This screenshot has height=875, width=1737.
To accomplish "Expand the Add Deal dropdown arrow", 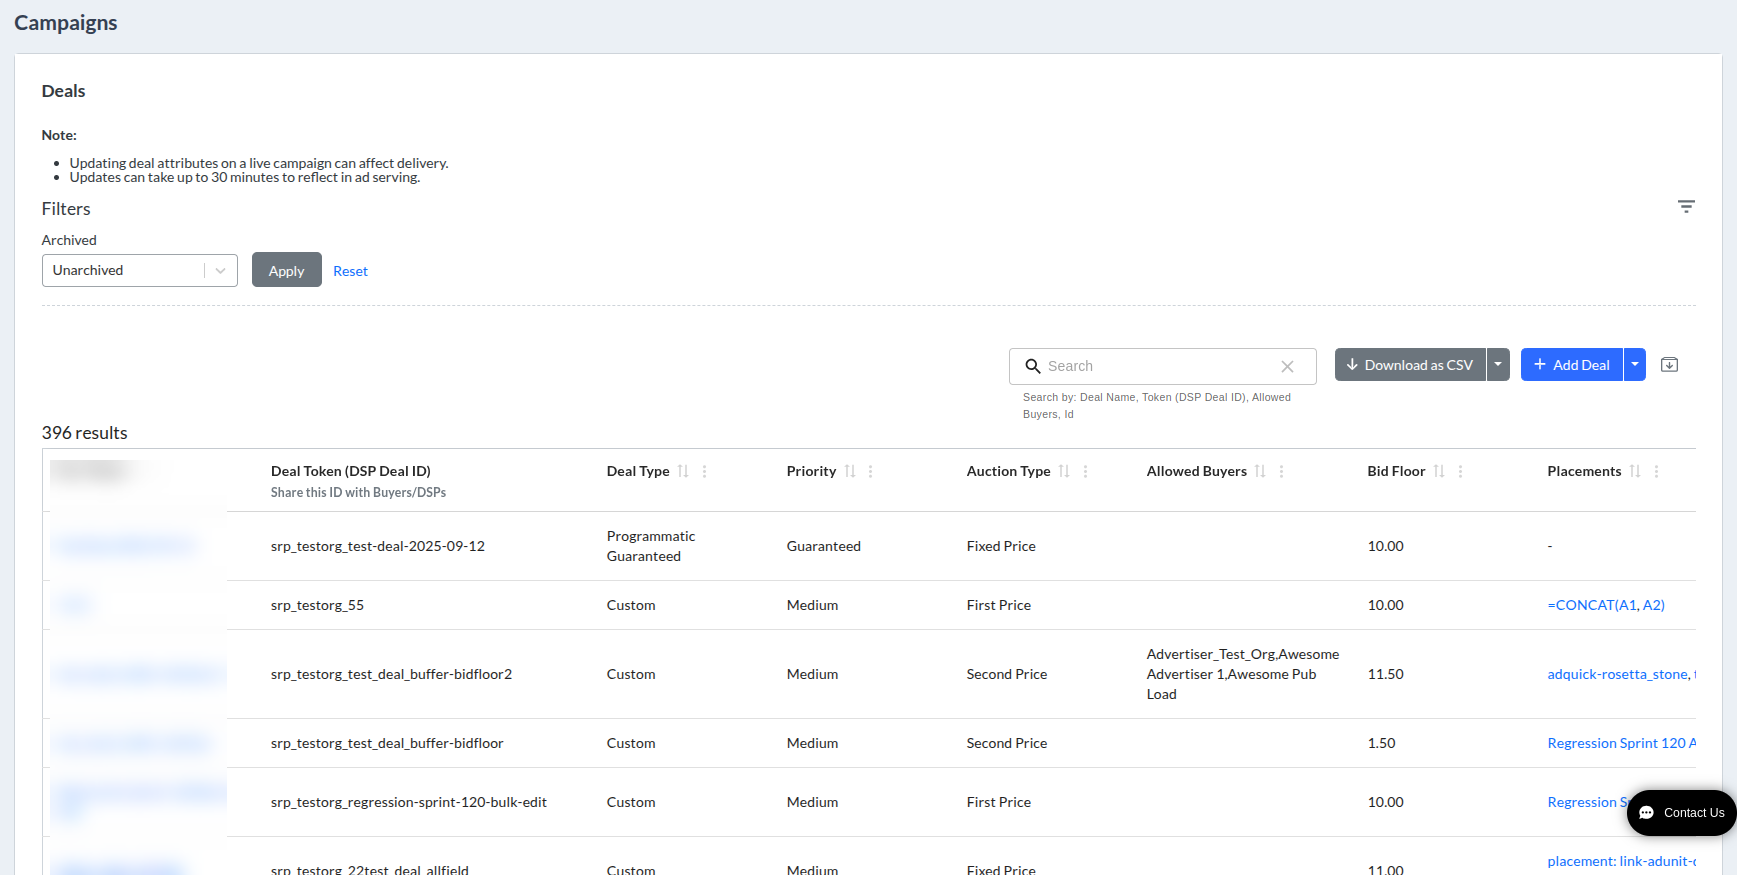I will (1635, 365).
